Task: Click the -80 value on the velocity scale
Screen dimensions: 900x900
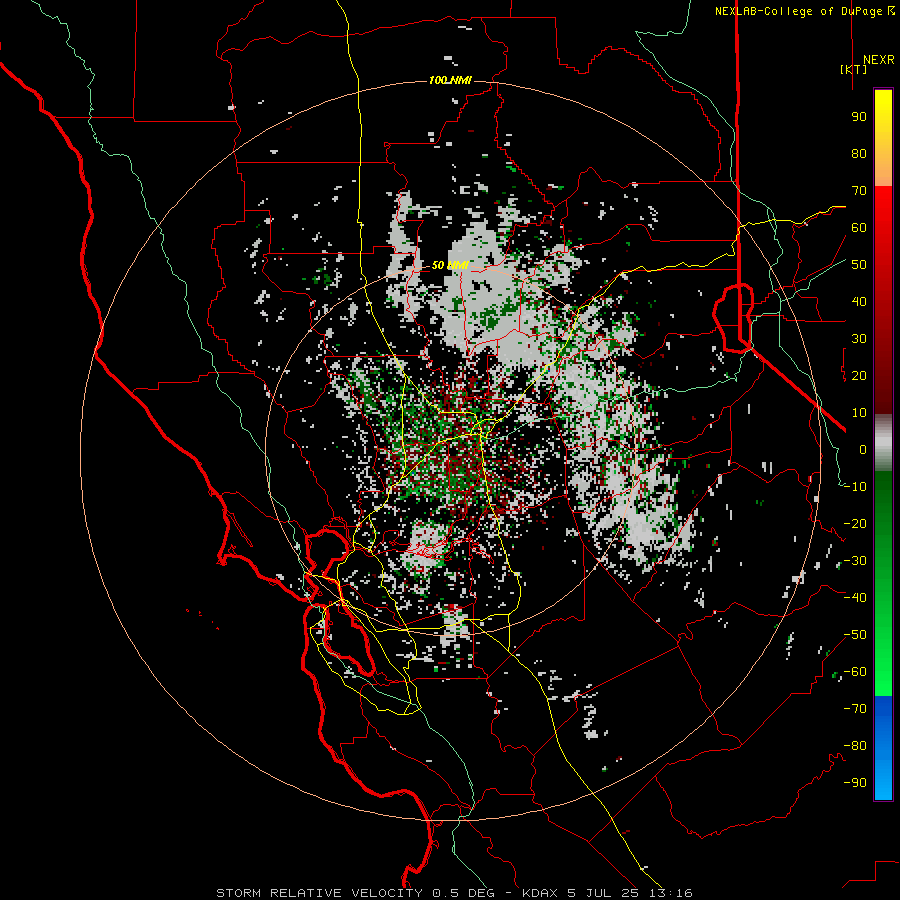Action: click(855, 746)
